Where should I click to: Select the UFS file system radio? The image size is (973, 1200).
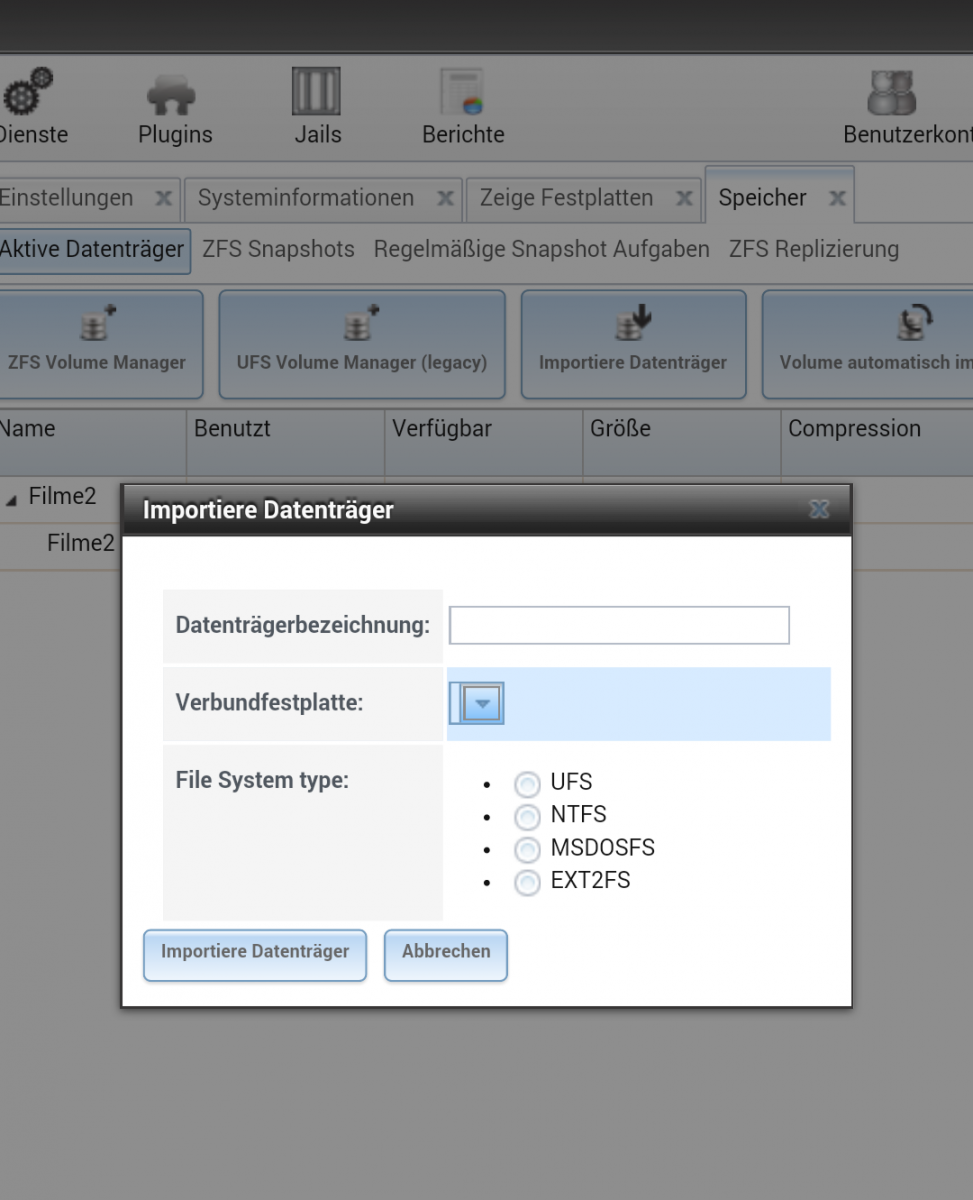[526, 784]
